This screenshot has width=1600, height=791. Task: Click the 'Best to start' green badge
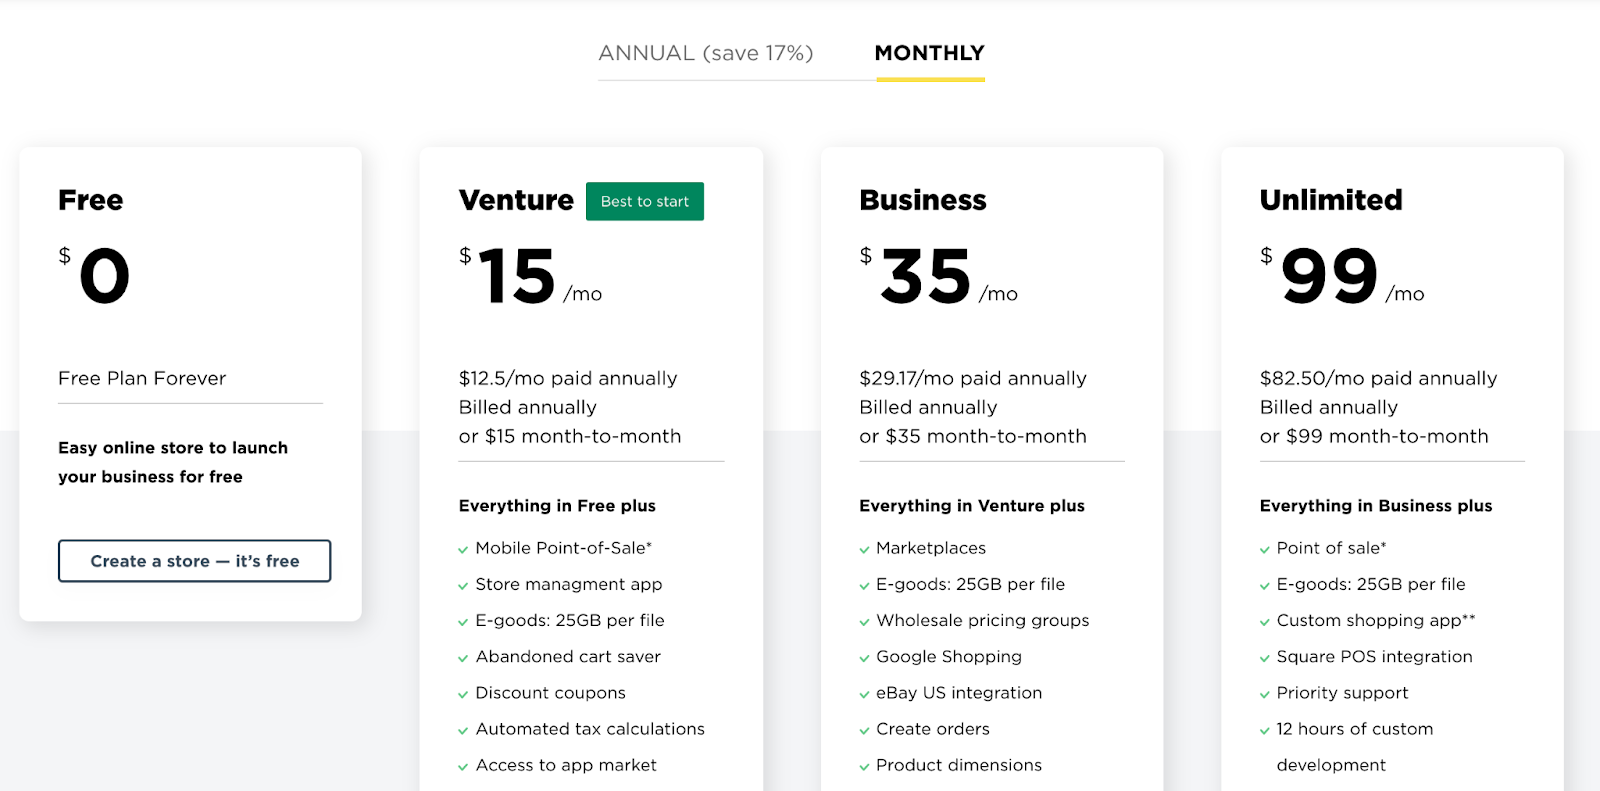pos(645,201)
